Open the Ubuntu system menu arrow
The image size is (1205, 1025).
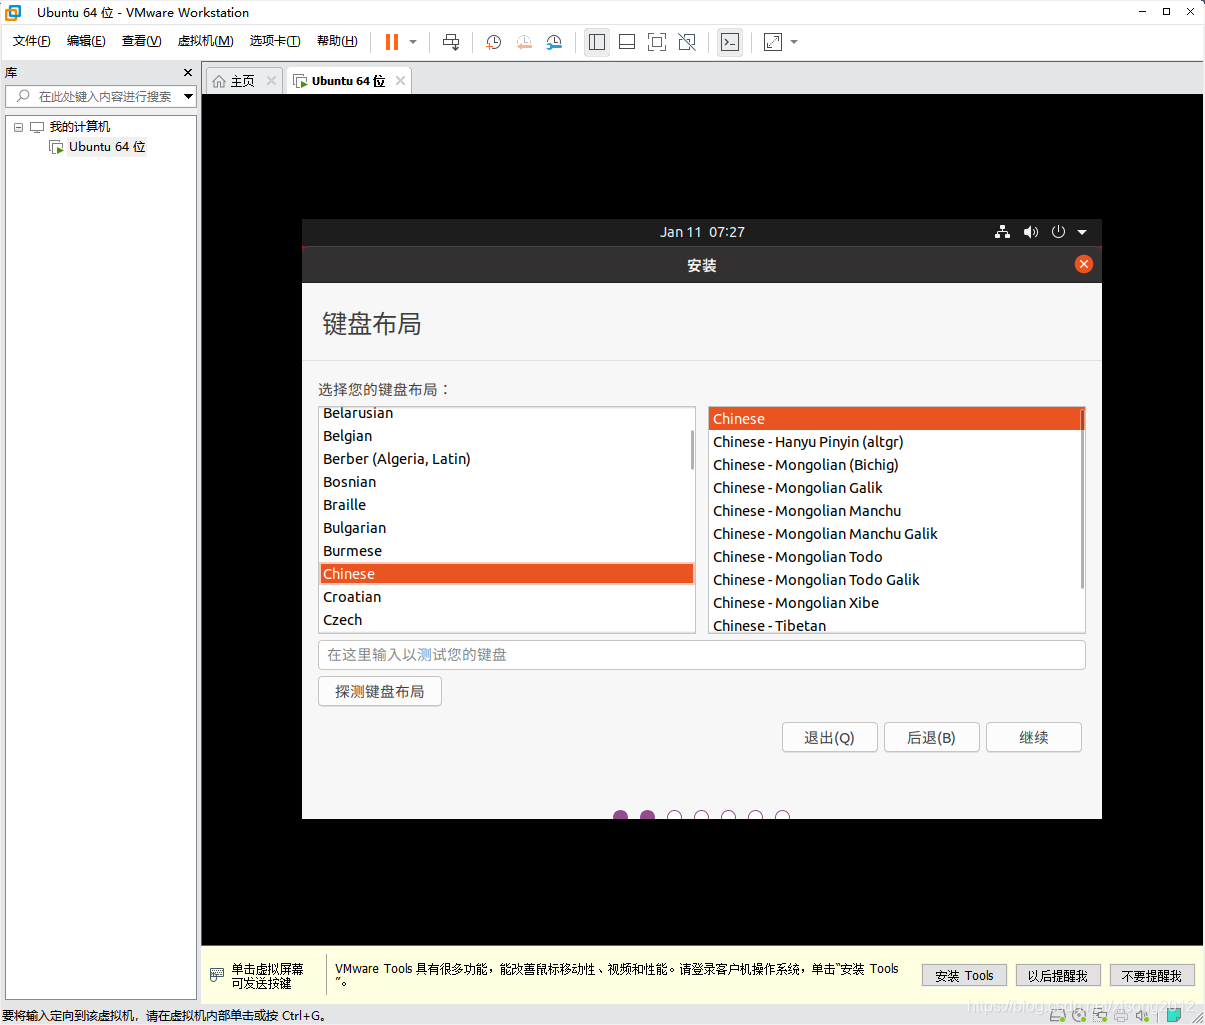[1082, 232]
